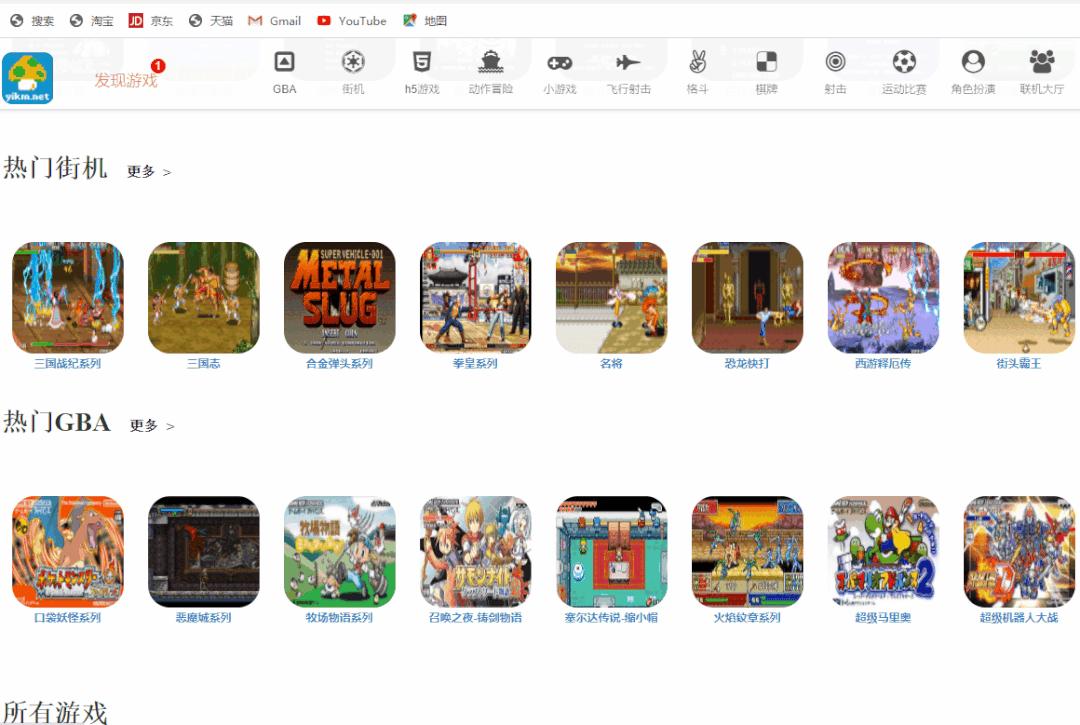Open the 淘宝 bookmark
The width and height of the screenshot is (1080, 725).
tap(92, 21)
